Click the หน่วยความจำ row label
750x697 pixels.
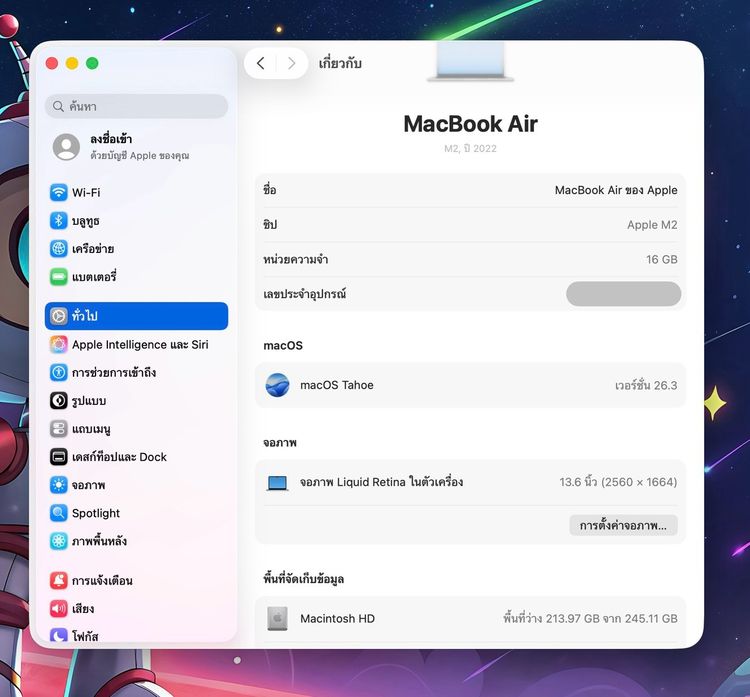(x=296, y=259)
